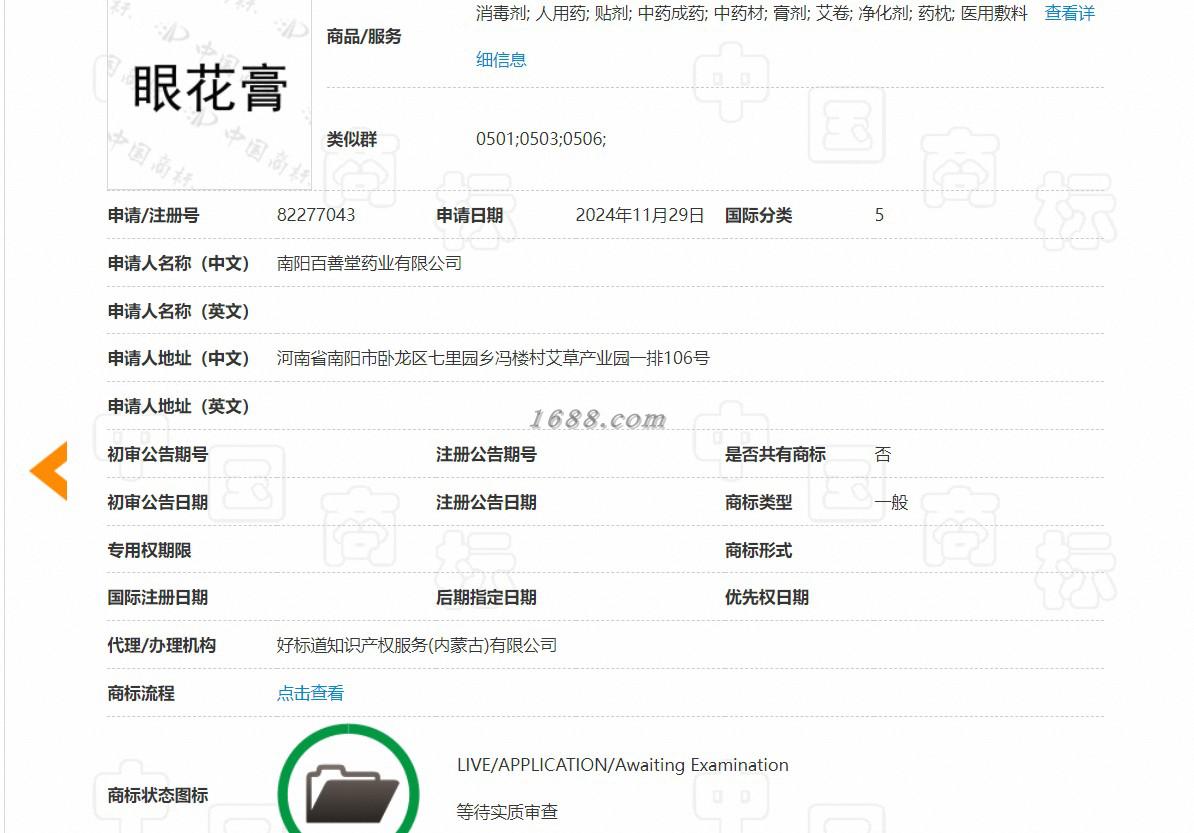
Task: Click the 是否共有商标 label
Action: coord(775,455)
